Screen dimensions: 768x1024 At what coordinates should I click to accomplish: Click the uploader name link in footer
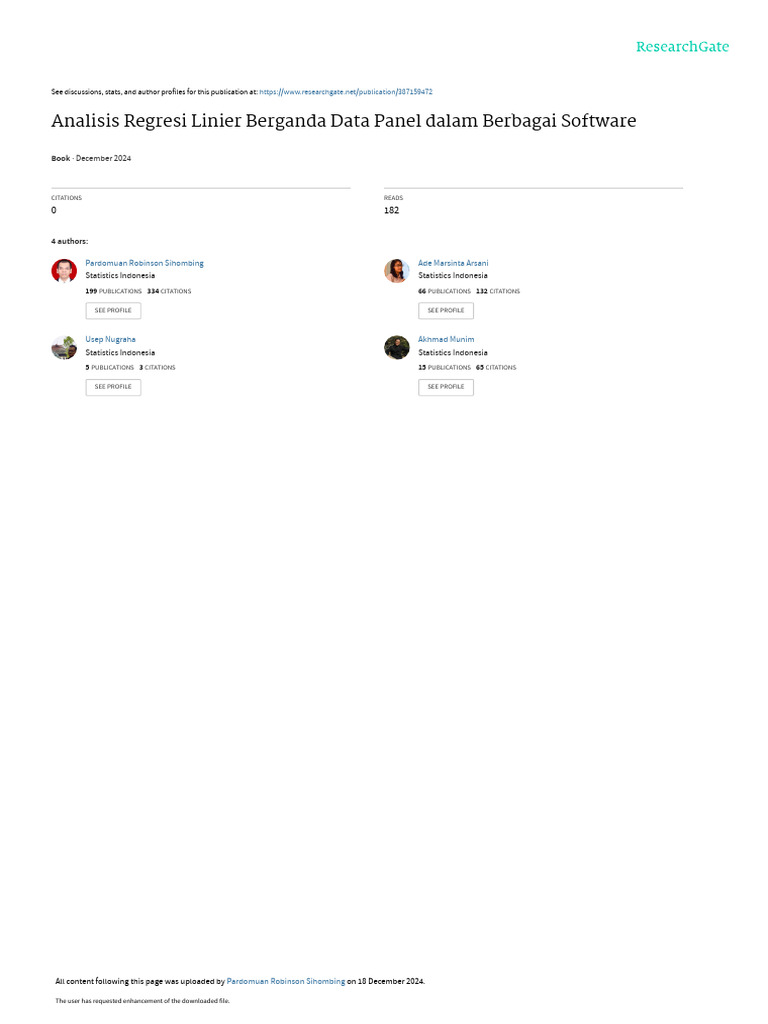tap(285, 981)
